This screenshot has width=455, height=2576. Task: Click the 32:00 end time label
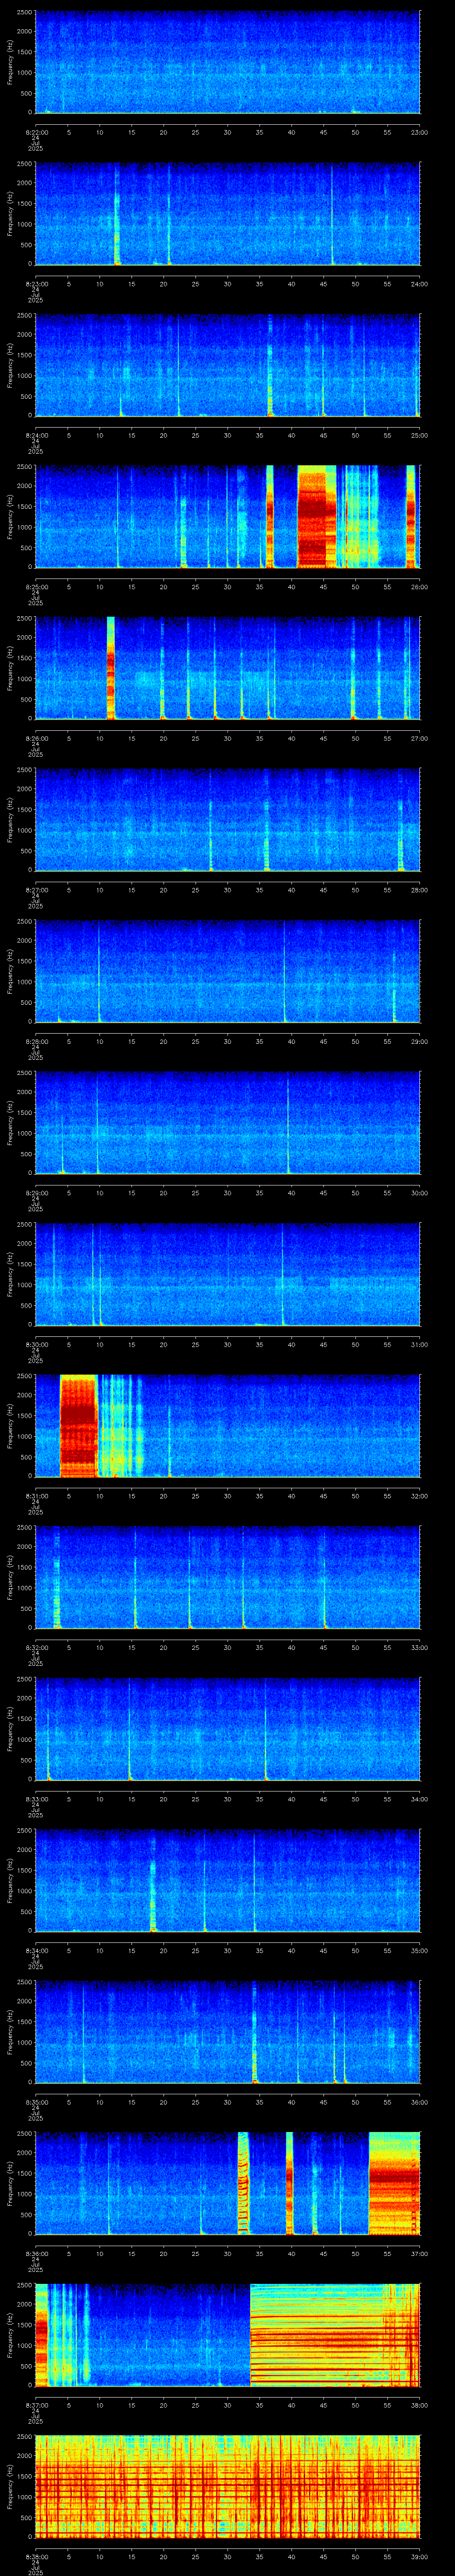(x=419, y=1495)
